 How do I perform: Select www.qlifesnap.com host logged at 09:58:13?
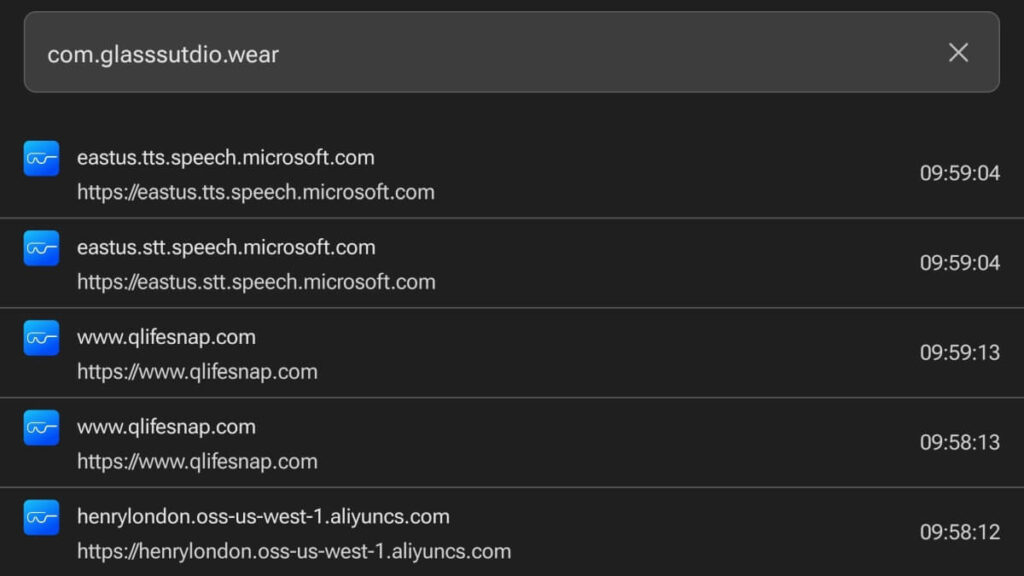pos(167,427)
